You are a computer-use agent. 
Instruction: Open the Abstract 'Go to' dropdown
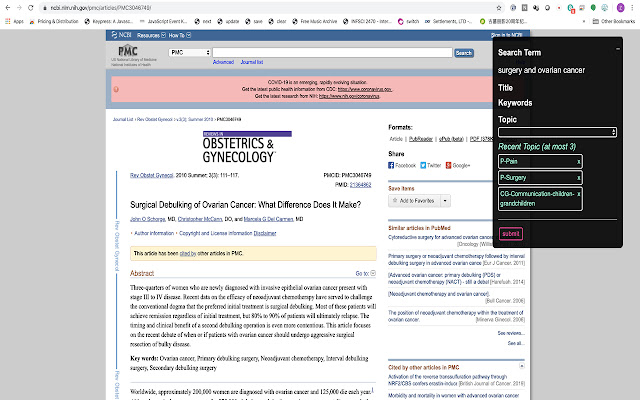pyautogui.click(x=365, y=273)
